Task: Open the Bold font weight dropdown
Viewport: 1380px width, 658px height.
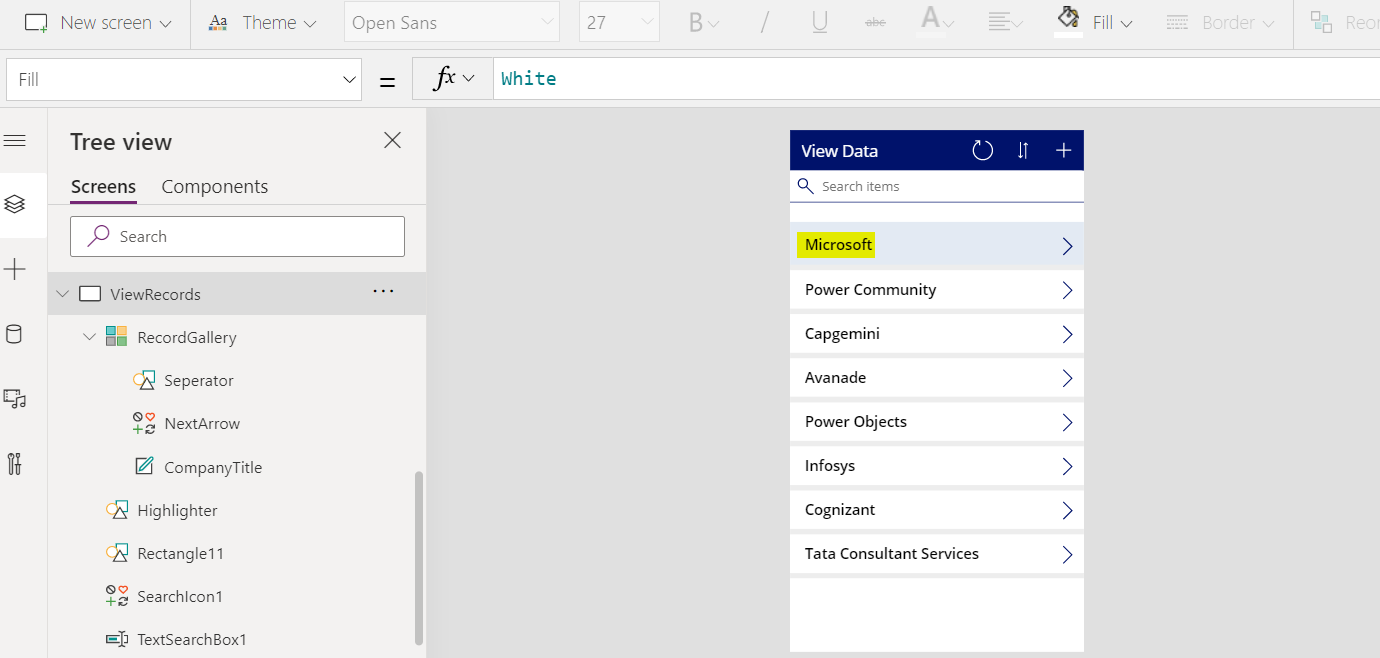Action: [704, 22]
